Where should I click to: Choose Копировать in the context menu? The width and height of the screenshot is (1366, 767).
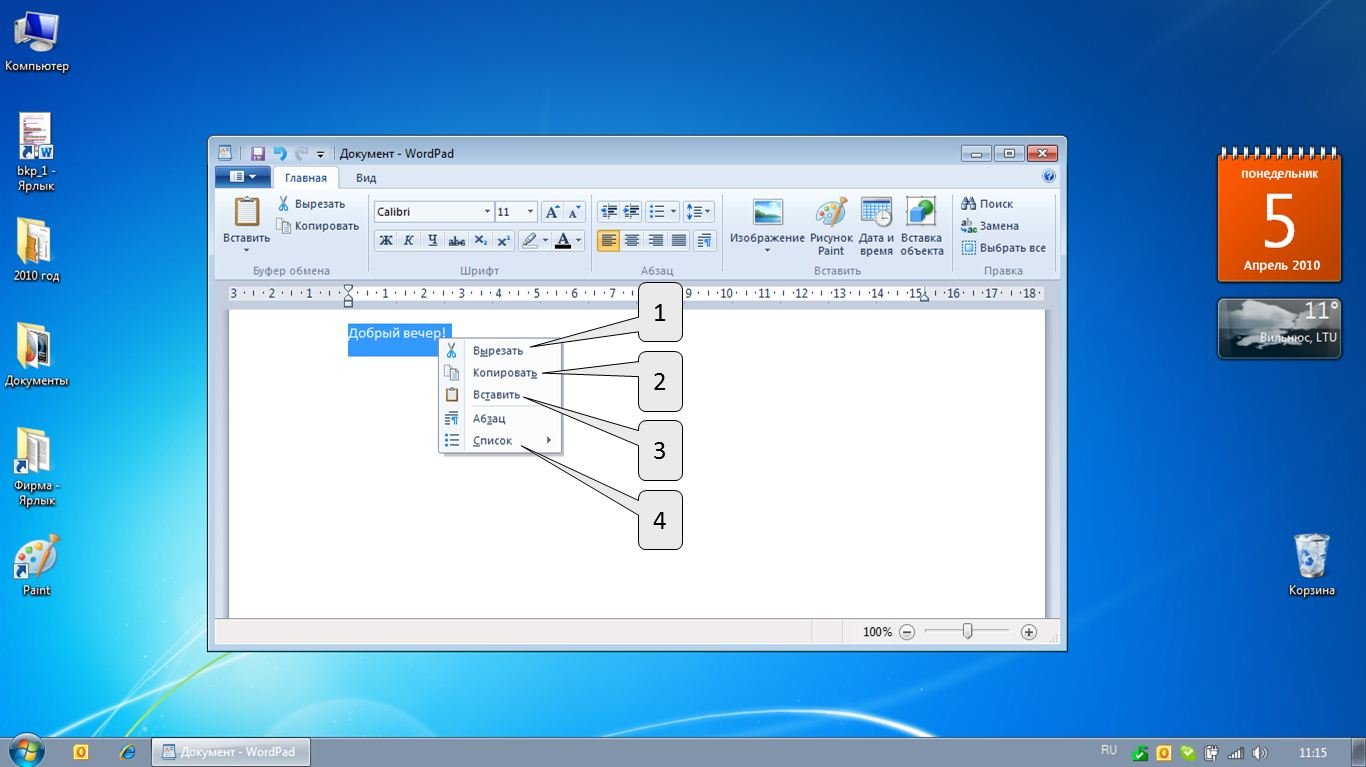tap(504, 373)
